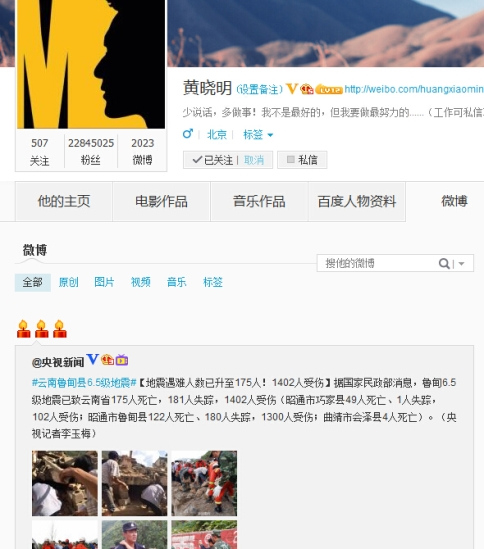Switch to 百度人物资料 tab
The height and width of the screenshot is (549, 484).
click(357, 201)
